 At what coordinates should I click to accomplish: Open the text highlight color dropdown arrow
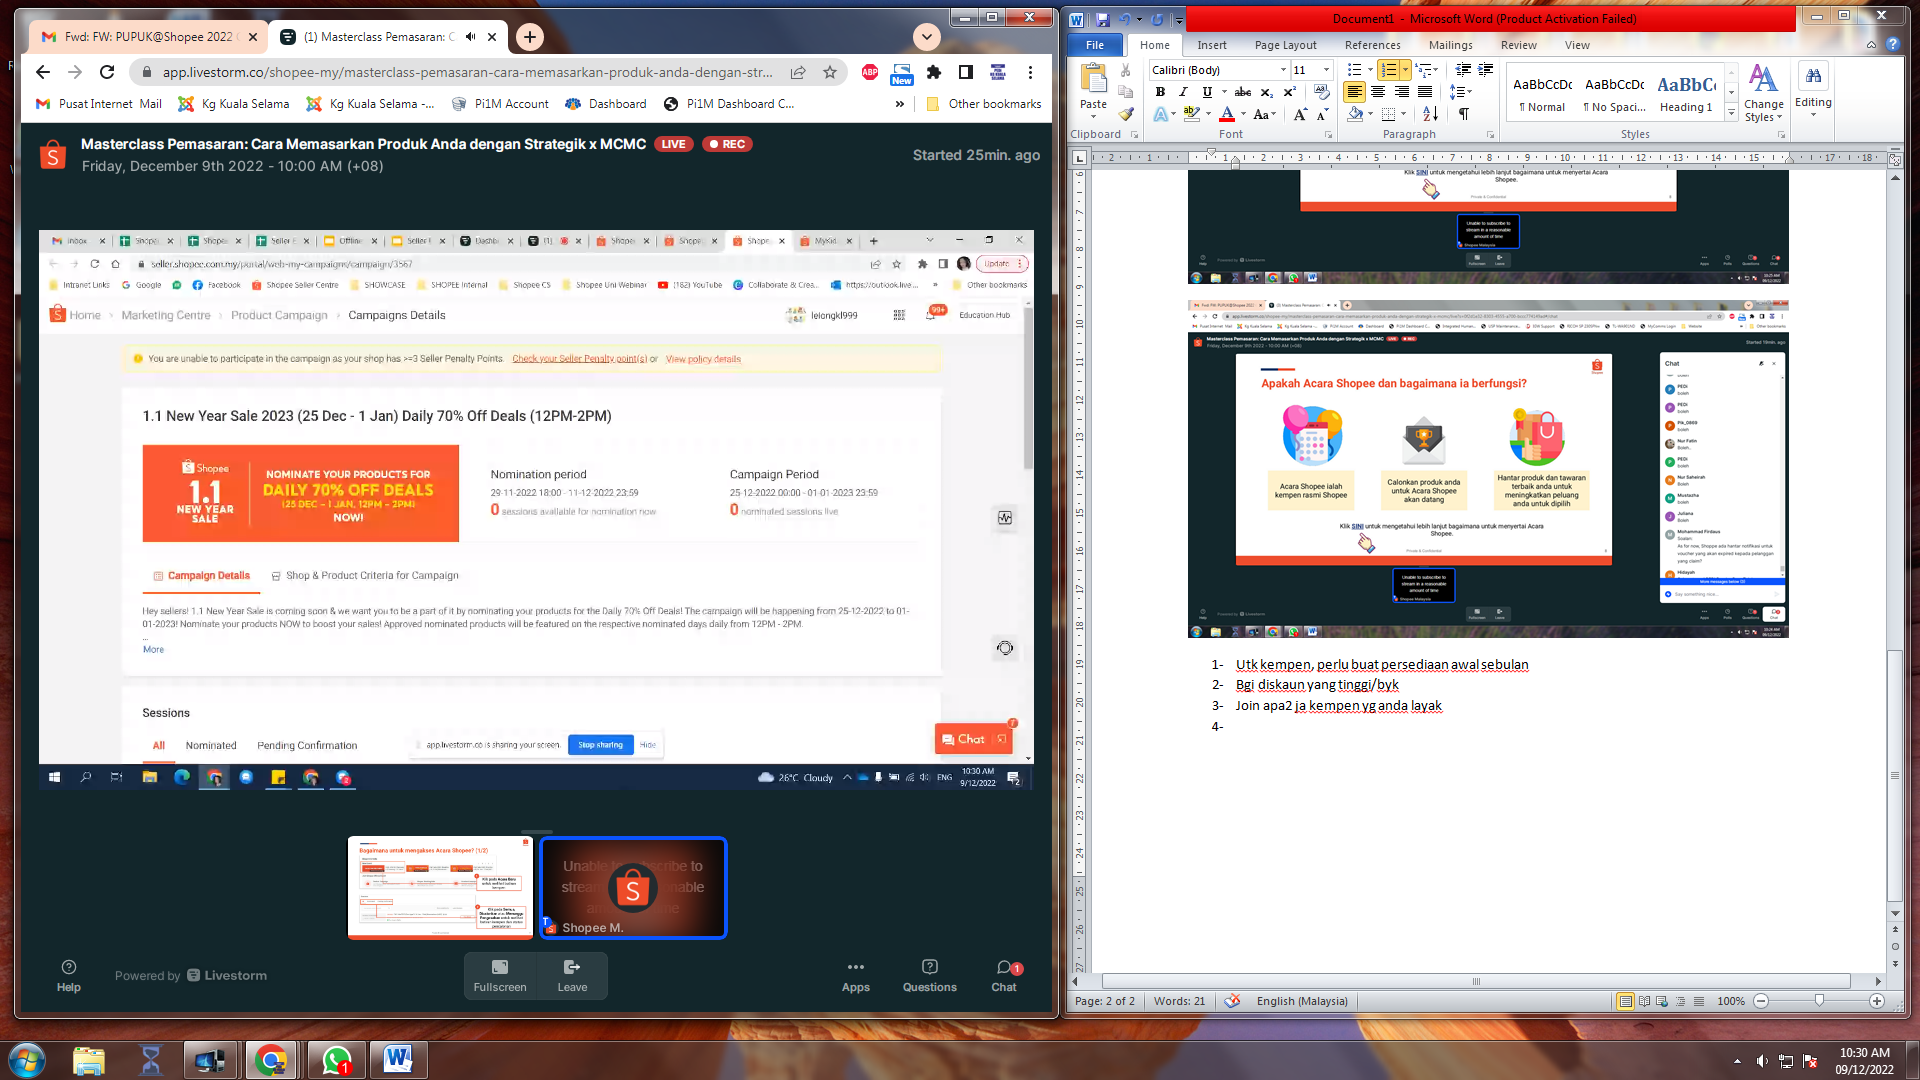[1208, 115]
